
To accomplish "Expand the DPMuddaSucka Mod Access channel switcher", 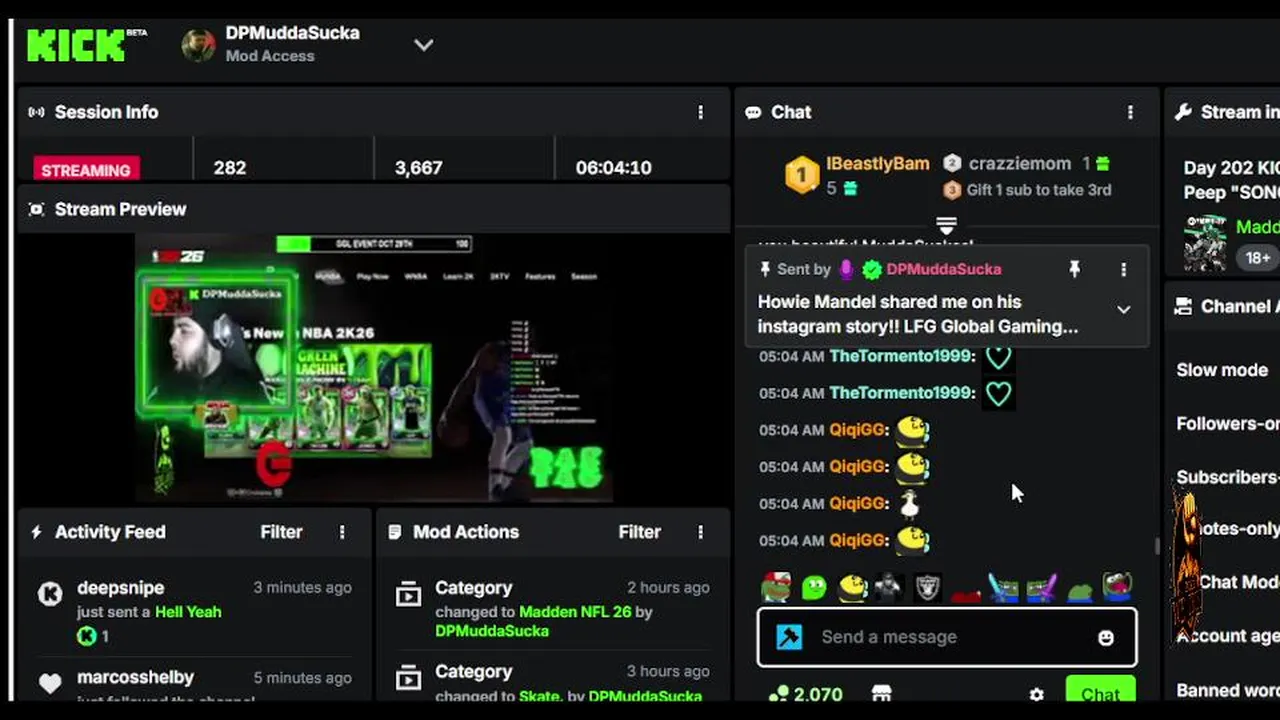I will click(x=423, y=45).
